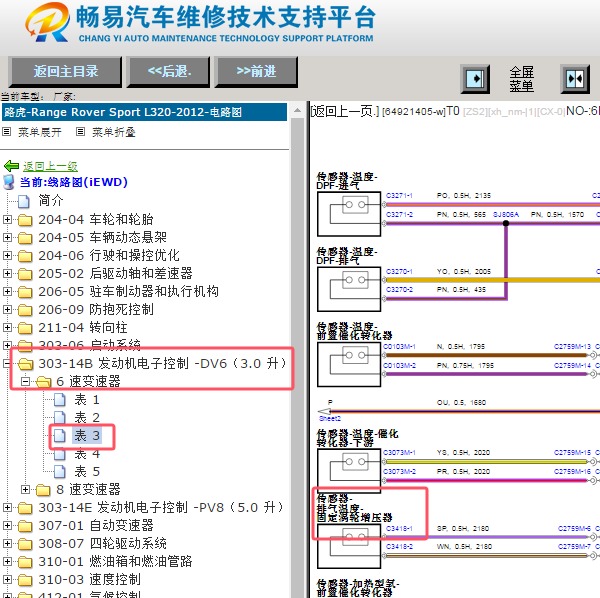
Task: Click connector label C3270-1 in diagram
Action: pyautogui.click(x=399, y=271)
